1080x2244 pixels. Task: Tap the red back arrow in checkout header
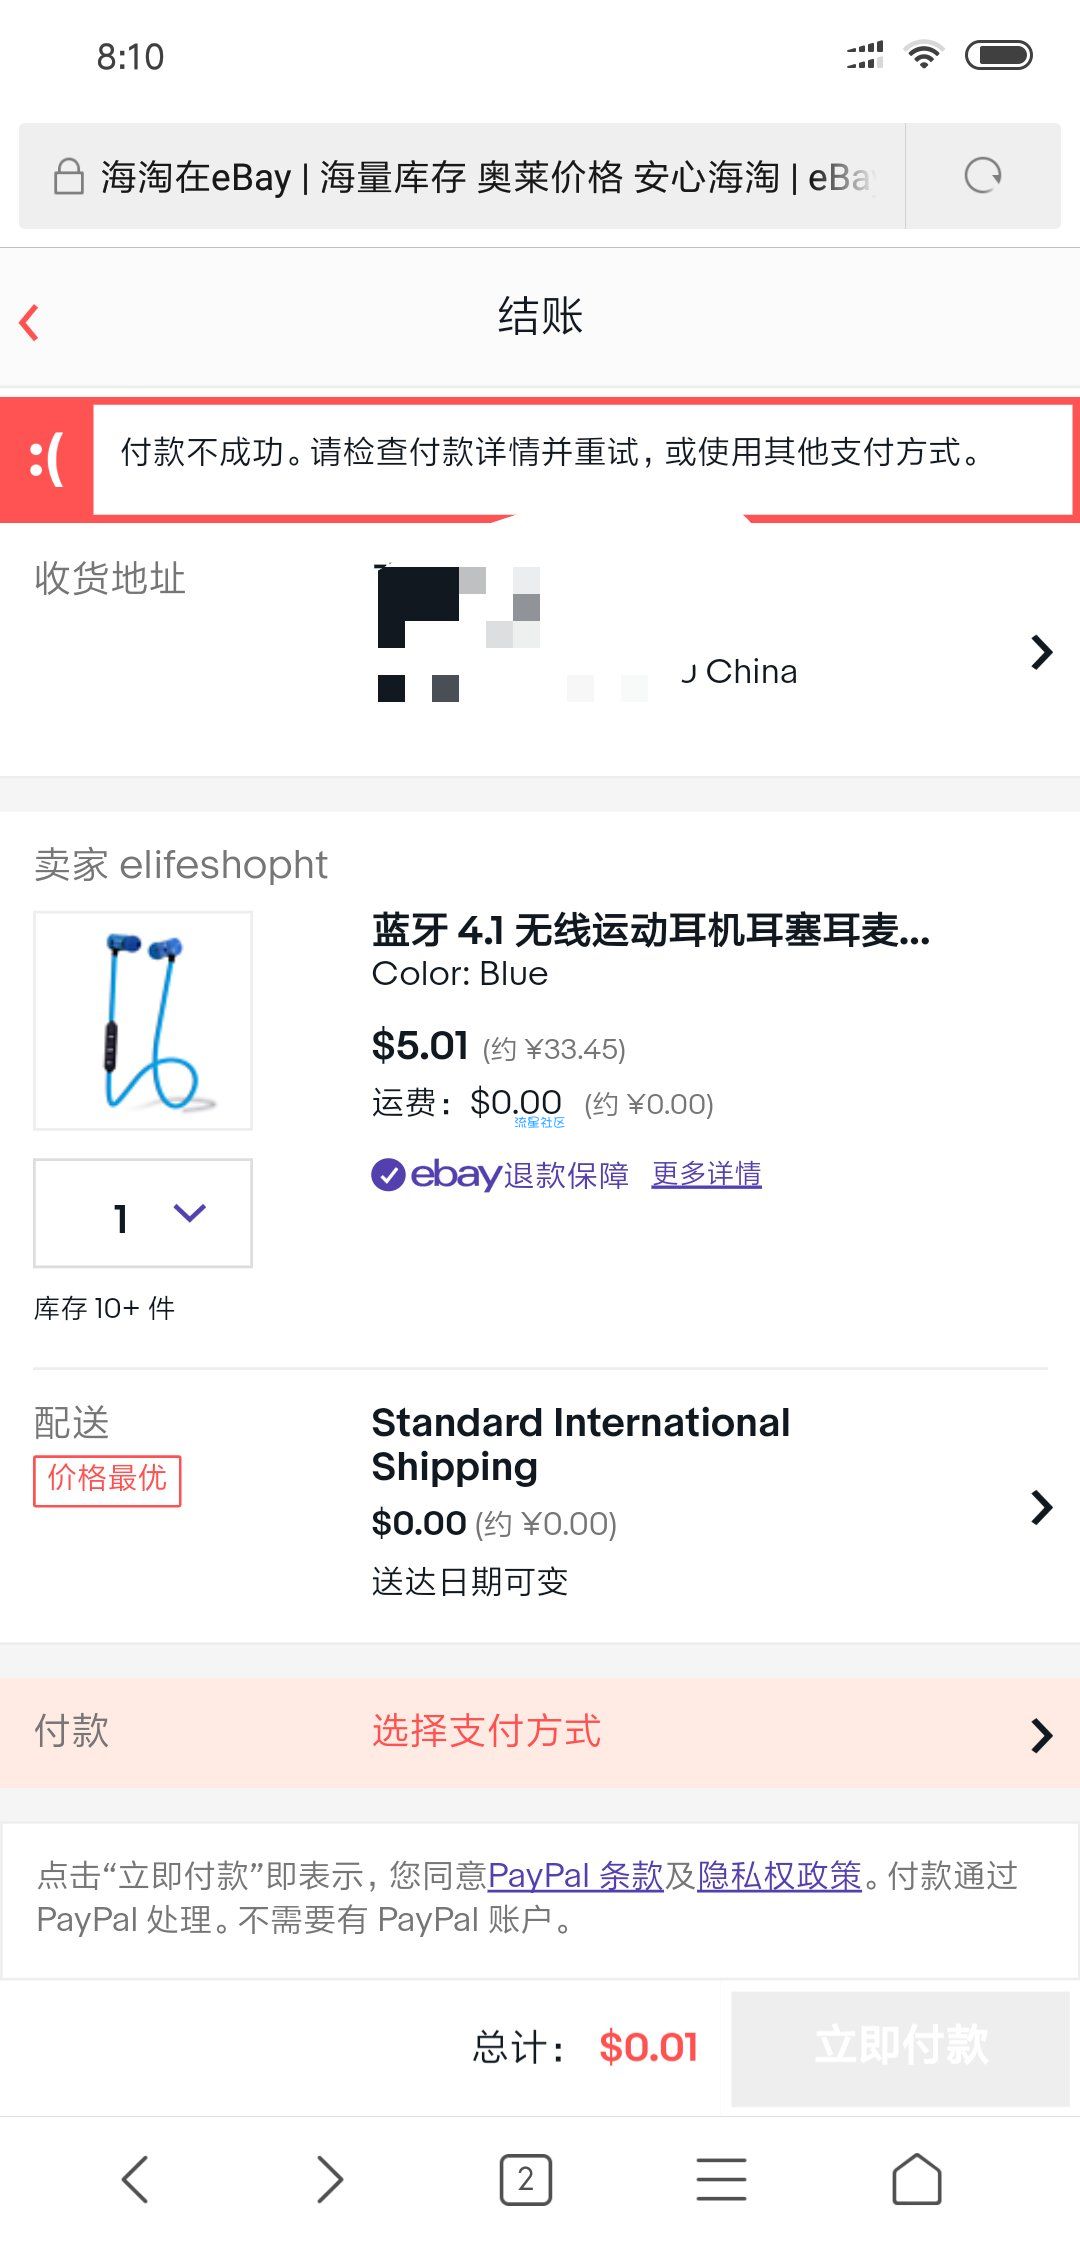click(30, 322)
